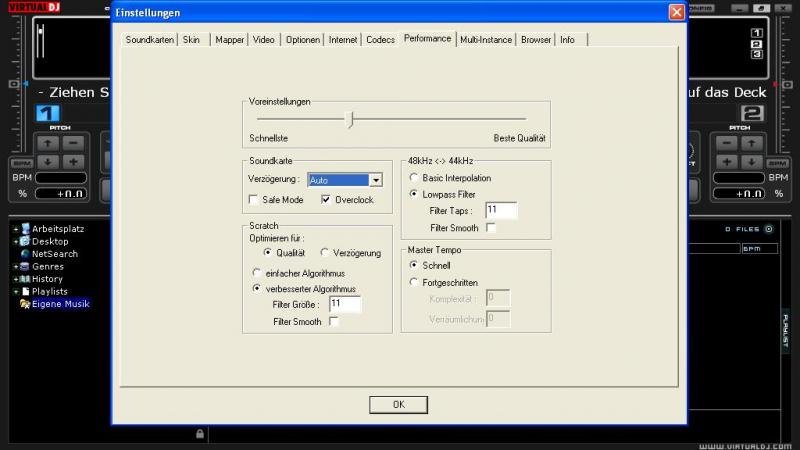Click the Voreinstellungen slider thumb
The width and height of the screenshot is (800, 450).
coord(350,119)
